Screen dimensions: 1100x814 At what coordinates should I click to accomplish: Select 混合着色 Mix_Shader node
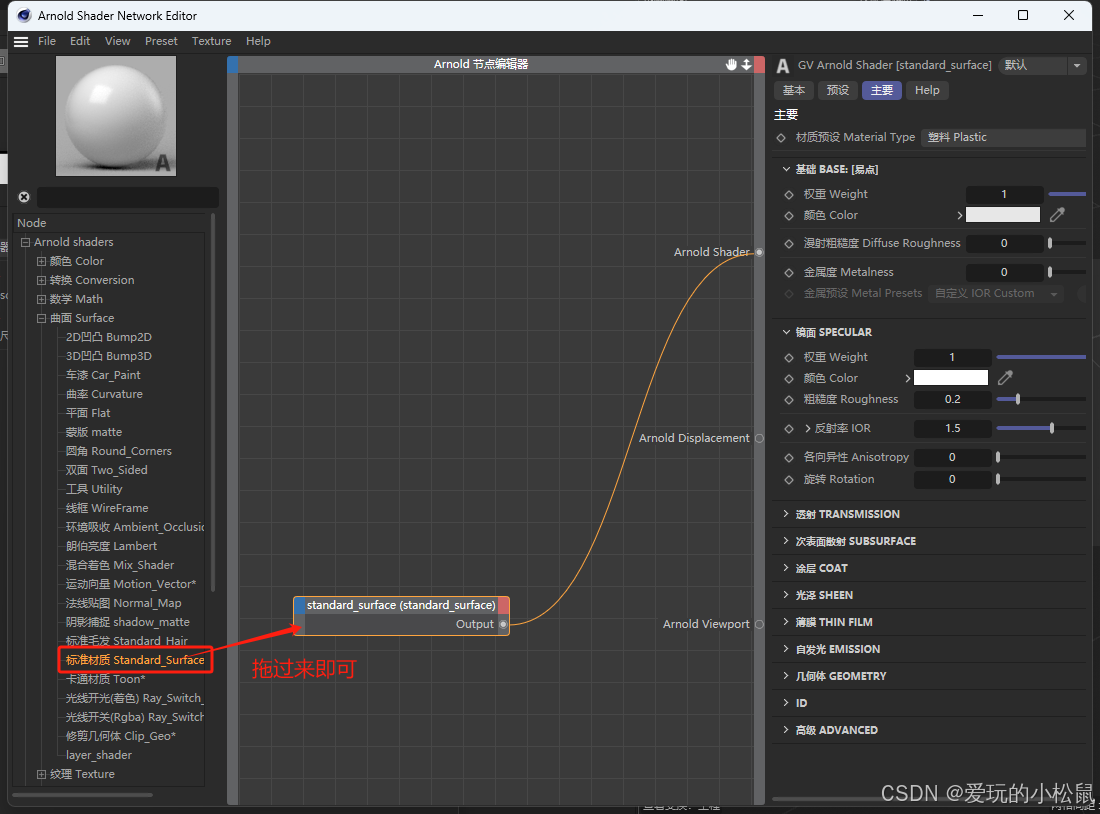point(120,566)
